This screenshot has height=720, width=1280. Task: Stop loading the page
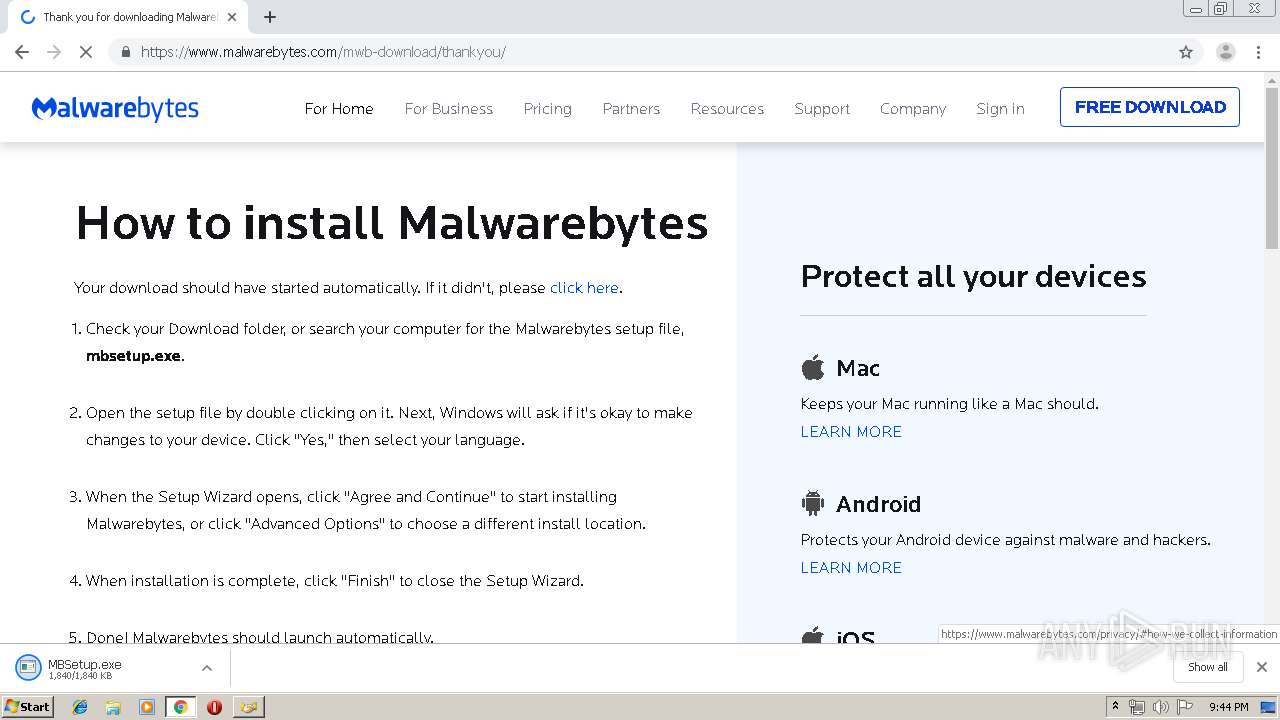(86, 52)
